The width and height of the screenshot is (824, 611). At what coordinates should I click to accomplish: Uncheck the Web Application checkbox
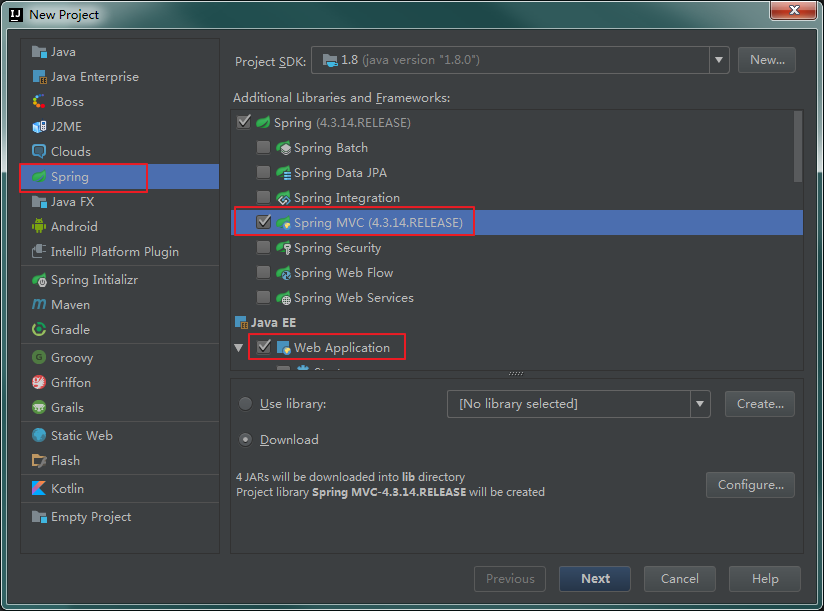click(x=263, y=347)
